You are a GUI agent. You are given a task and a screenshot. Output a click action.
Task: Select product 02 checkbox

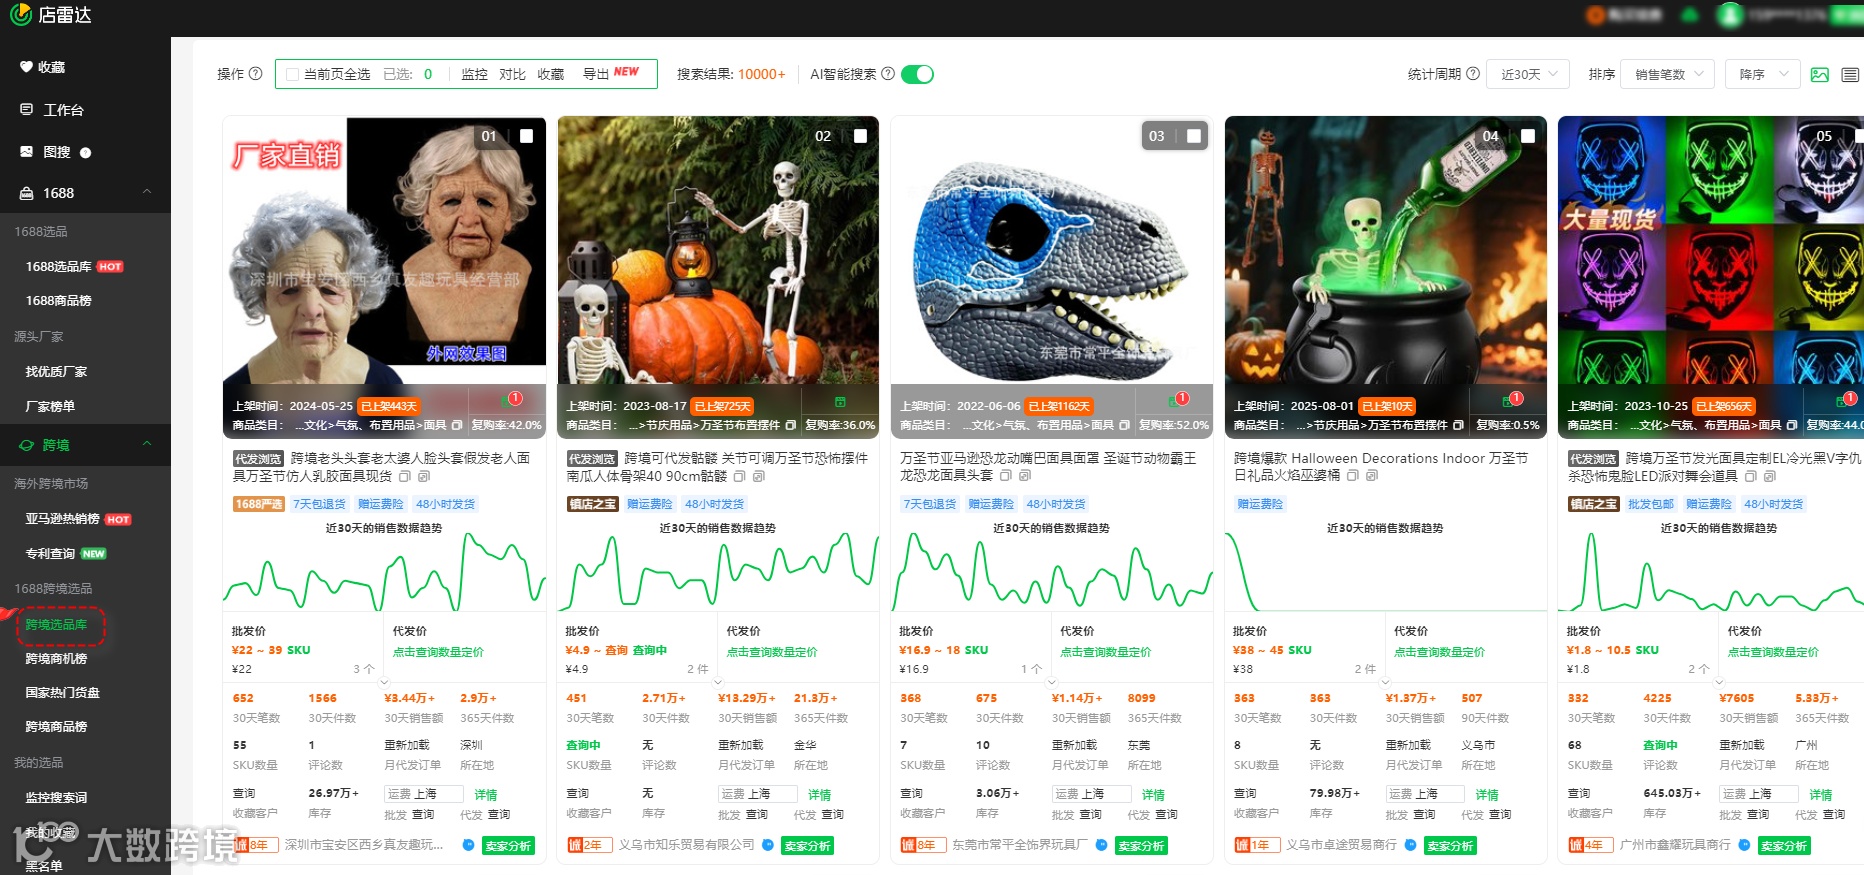(x=860, y=136)
